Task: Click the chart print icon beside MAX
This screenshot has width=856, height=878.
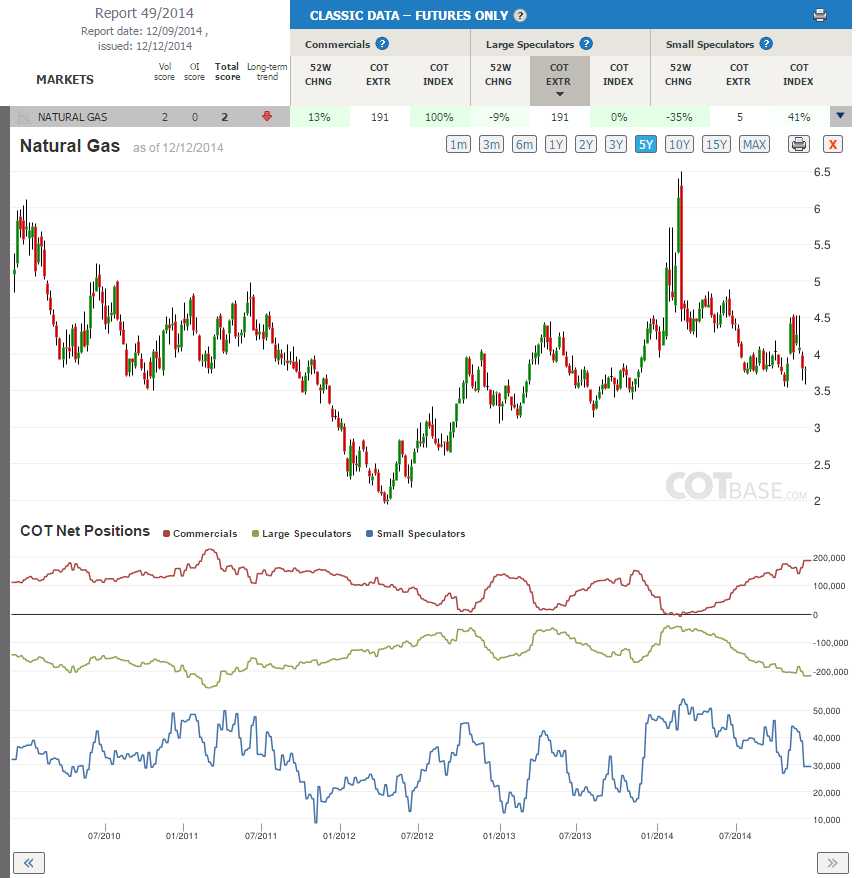Action: [x=799, y=144]
